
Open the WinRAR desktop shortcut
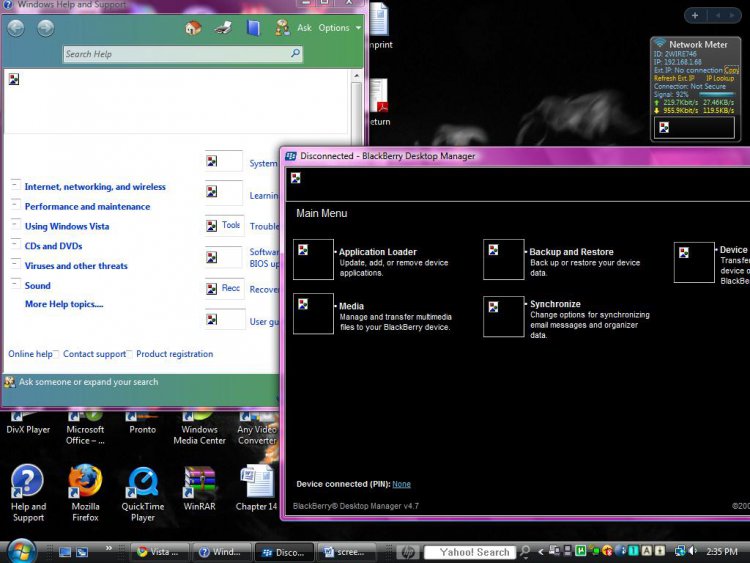click(x=199, y=488)
